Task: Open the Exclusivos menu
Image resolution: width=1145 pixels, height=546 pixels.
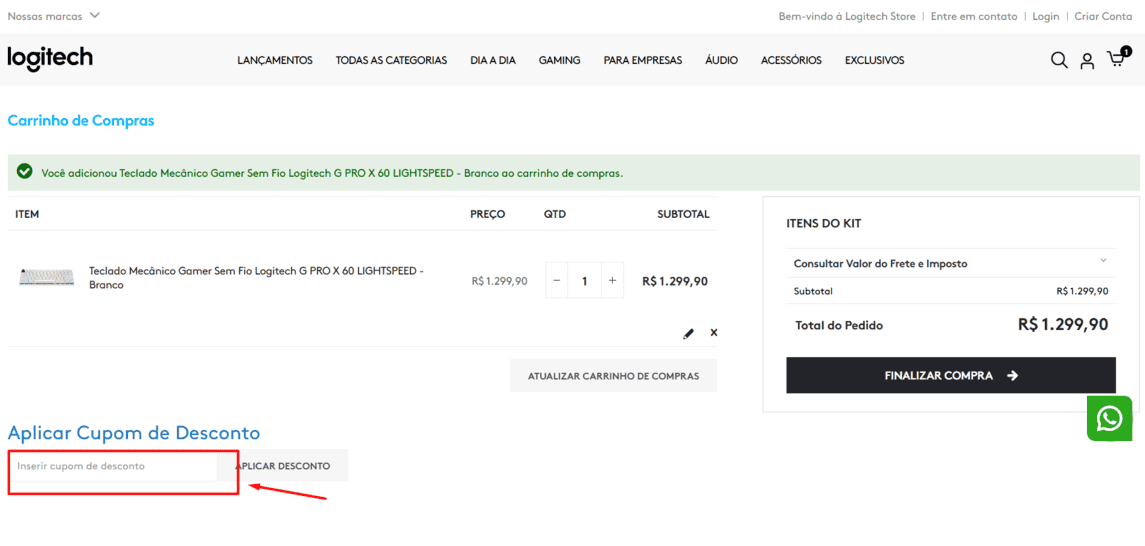Action: [874, 61]
